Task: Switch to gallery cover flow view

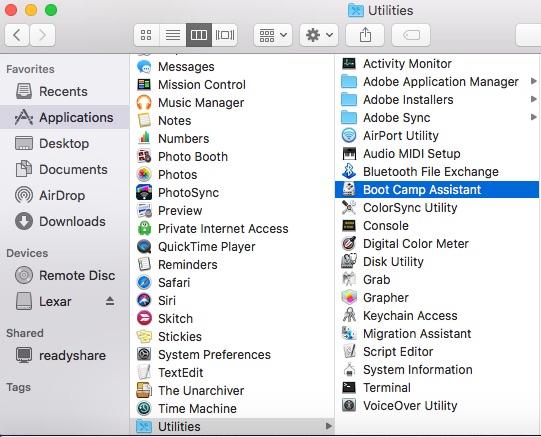Action: coord(225,35)
